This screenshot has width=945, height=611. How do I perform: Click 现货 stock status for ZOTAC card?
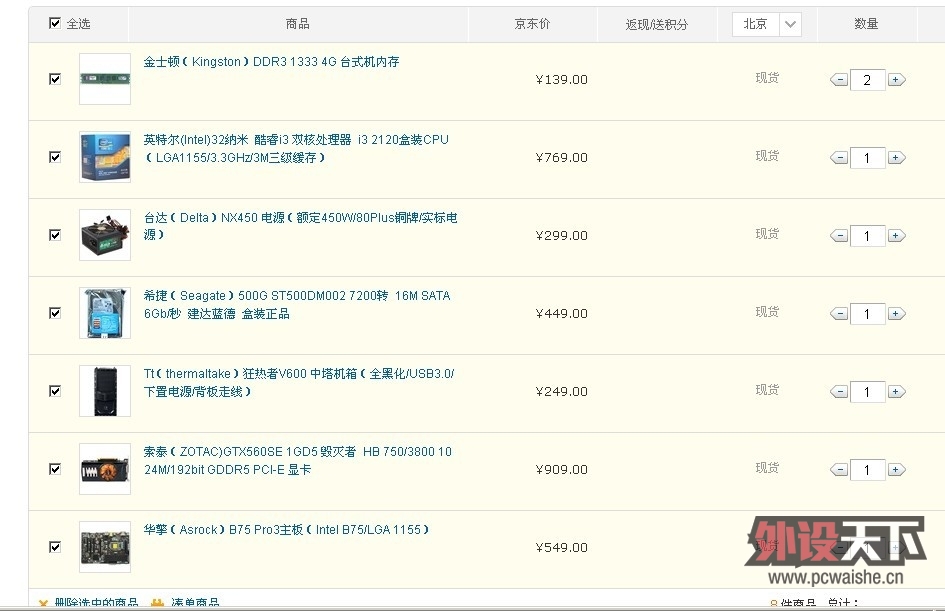[767, 468]
